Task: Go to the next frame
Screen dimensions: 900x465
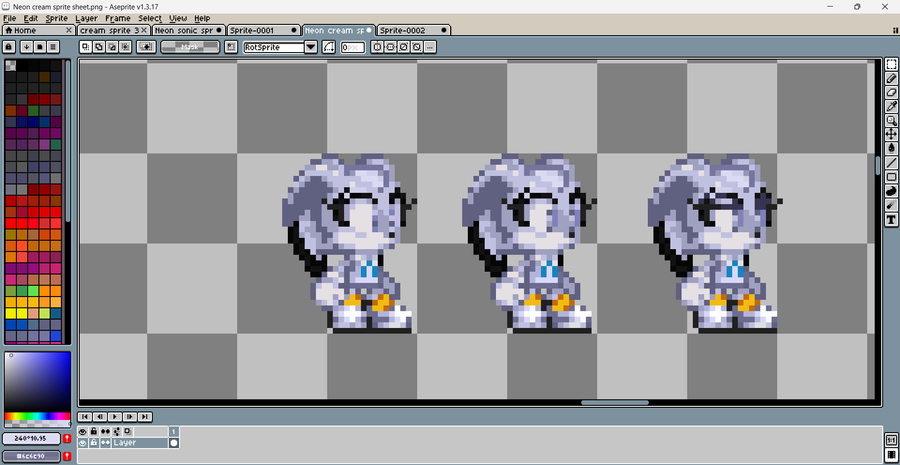Action: pyautogui.click(x=130, y=417)
